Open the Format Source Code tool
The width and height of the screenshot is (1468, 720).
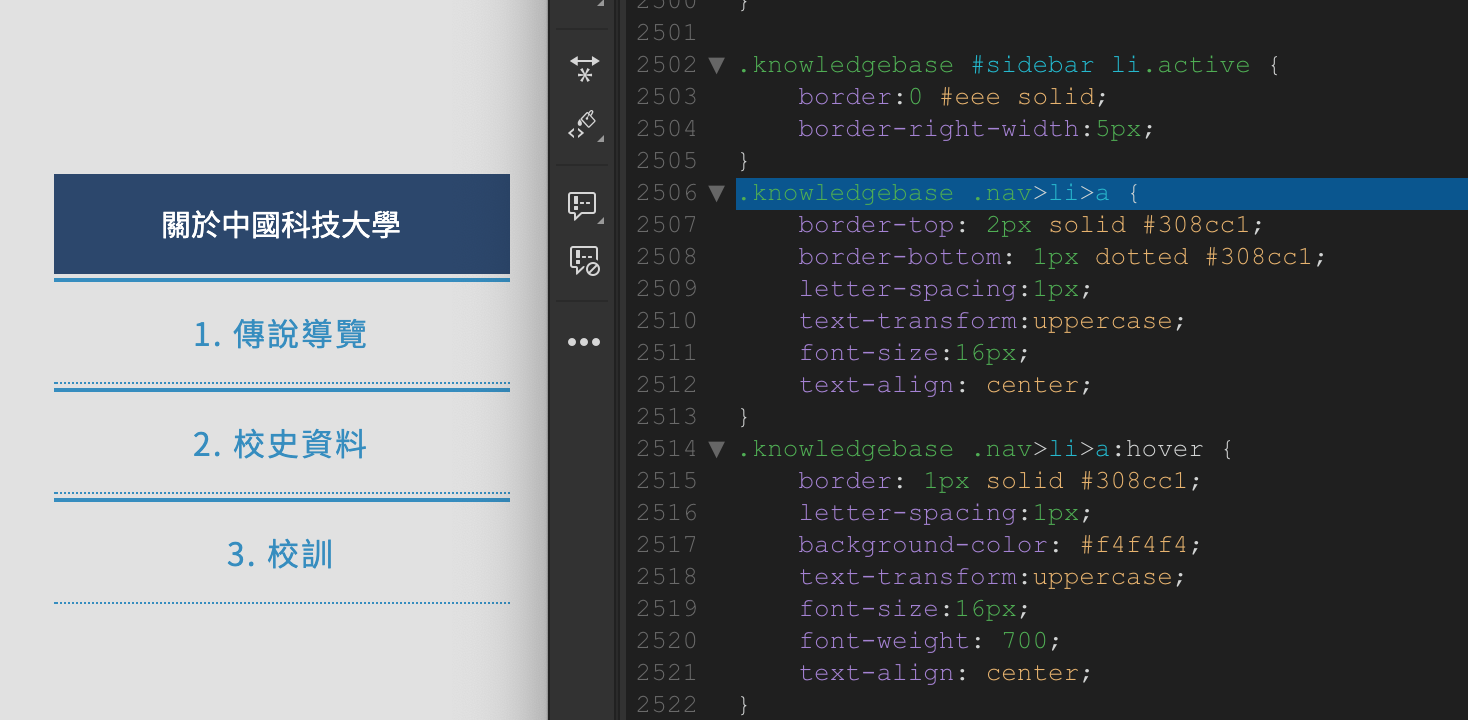[x=584, y=125]
